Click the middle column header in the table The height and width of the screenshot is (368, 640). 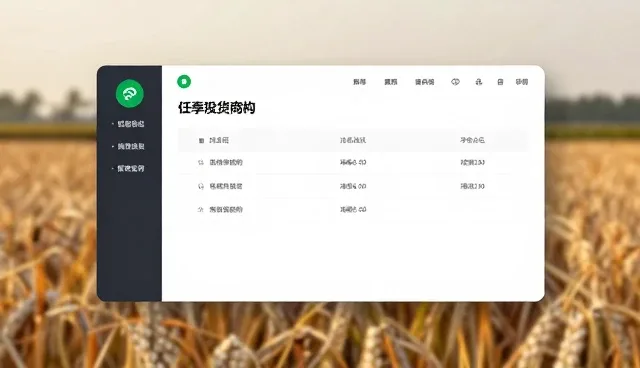click(x=353, y=140)
